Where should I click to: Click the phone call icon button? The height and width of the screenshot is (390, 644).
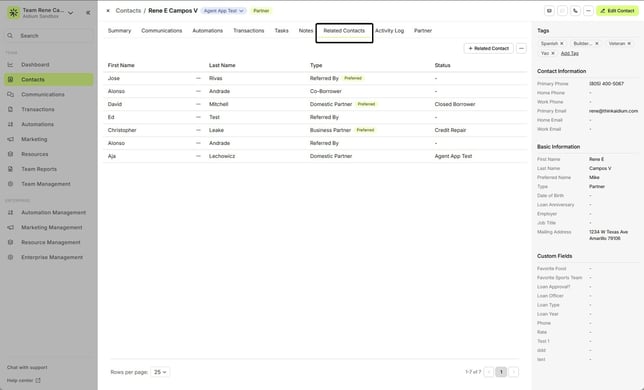[x=575, y=11]
